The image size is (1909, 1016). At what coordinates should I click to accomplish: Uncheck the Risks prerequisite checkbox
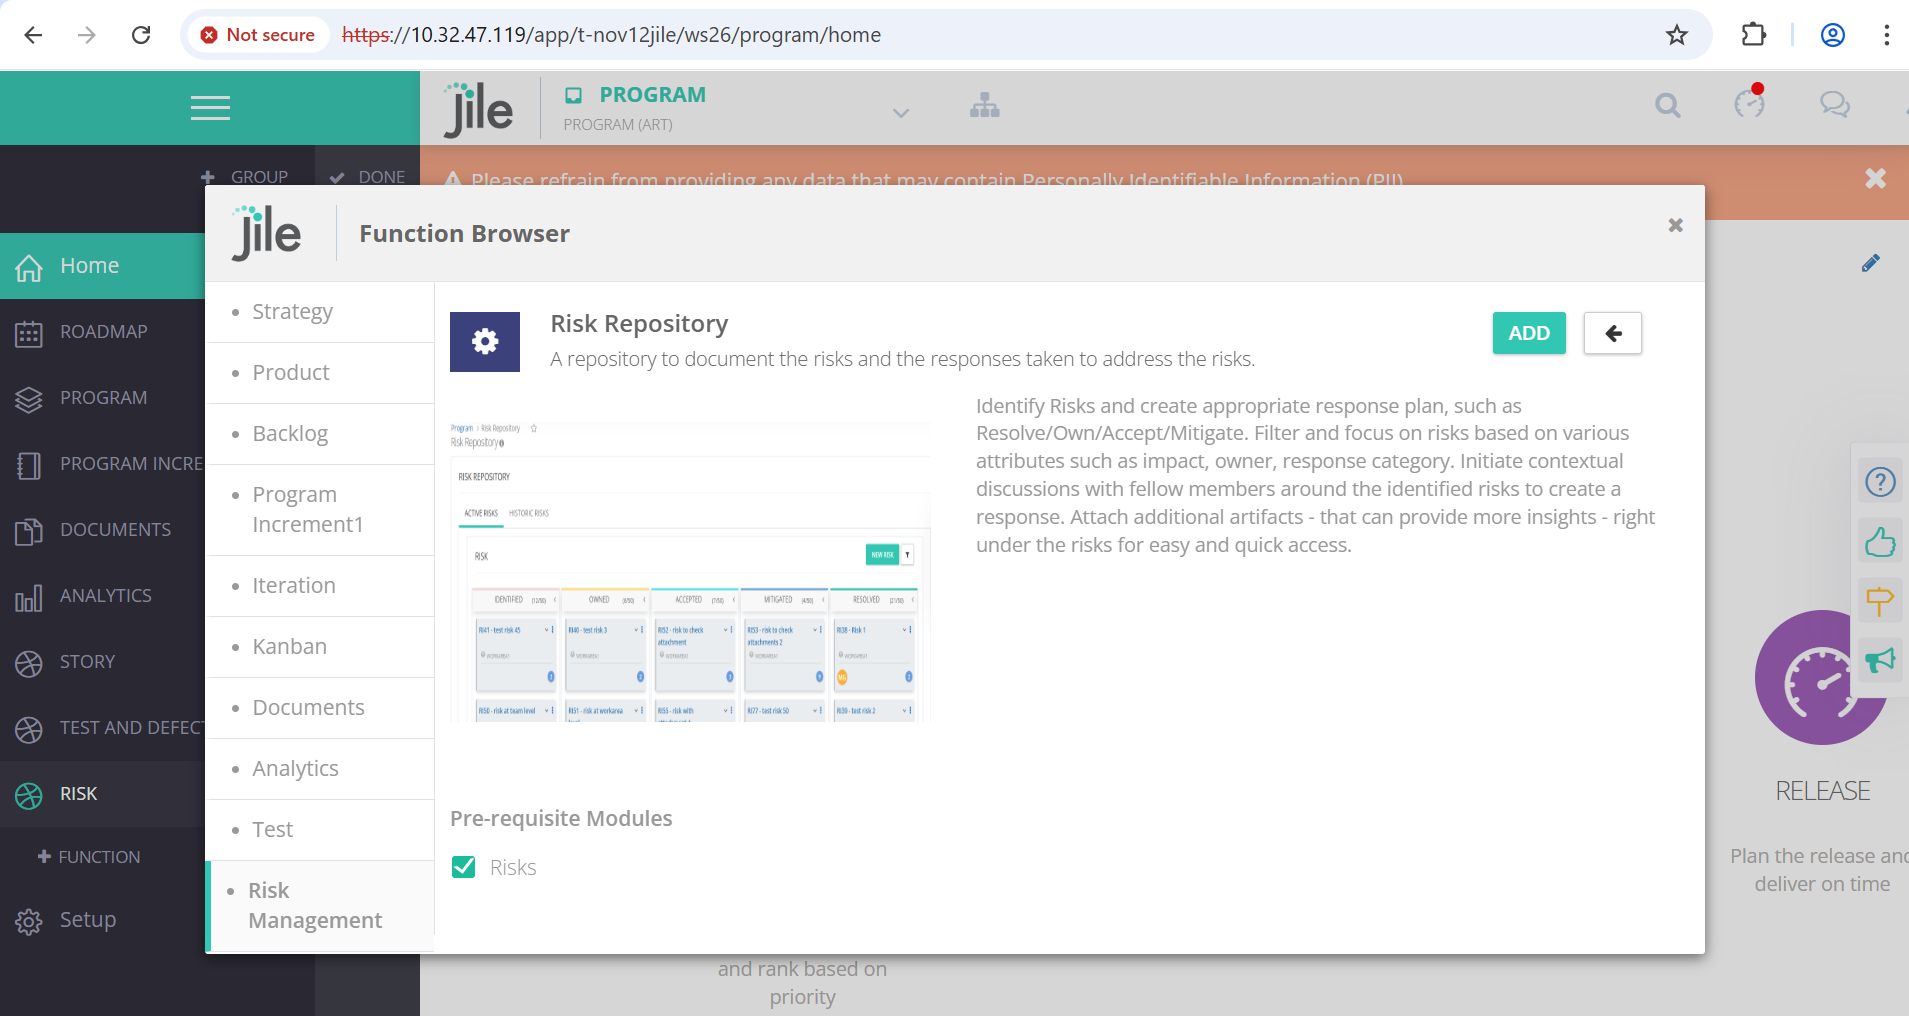(464, 867)
